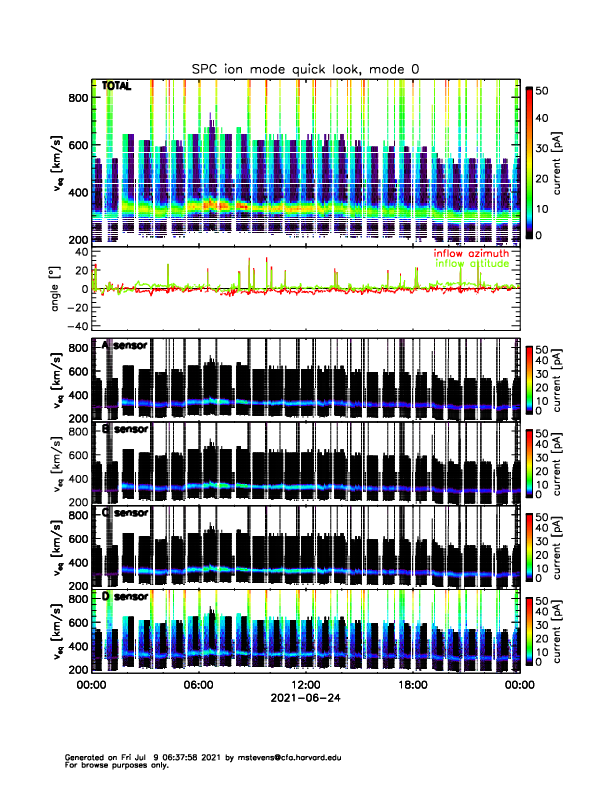
Task: Click the mstevens@cfa.harvard.edu email address
Action: [x=300, y=757]
